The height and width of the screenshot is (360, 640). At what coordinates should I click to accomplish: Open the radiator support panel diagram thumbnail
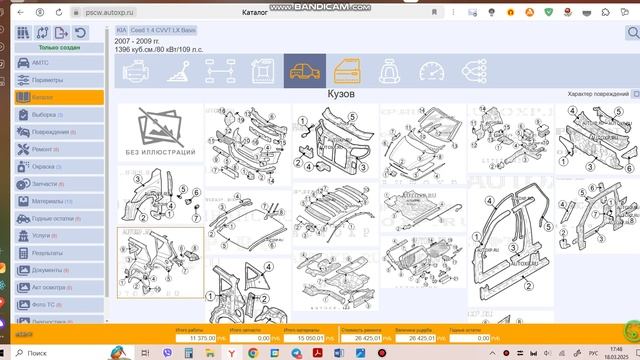[336, 141]
